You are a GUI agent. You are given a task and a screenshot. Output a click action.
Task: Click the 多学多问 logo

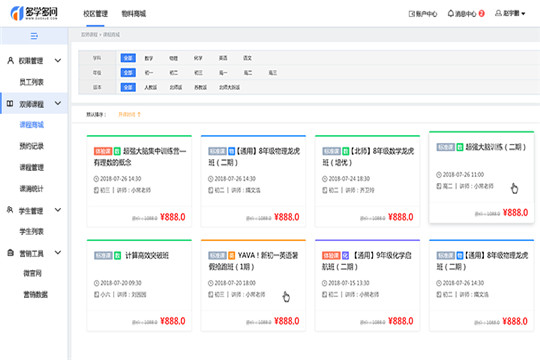tap(34, 13)
